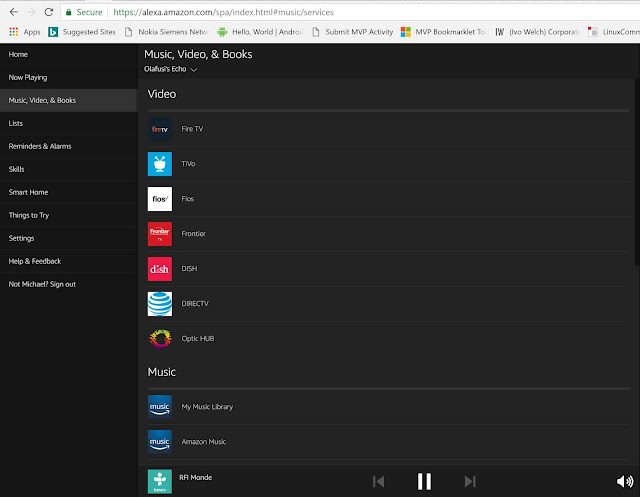Open Settings in the sidebar
This screenshot has width=640, height=497.
click(69, 238)
